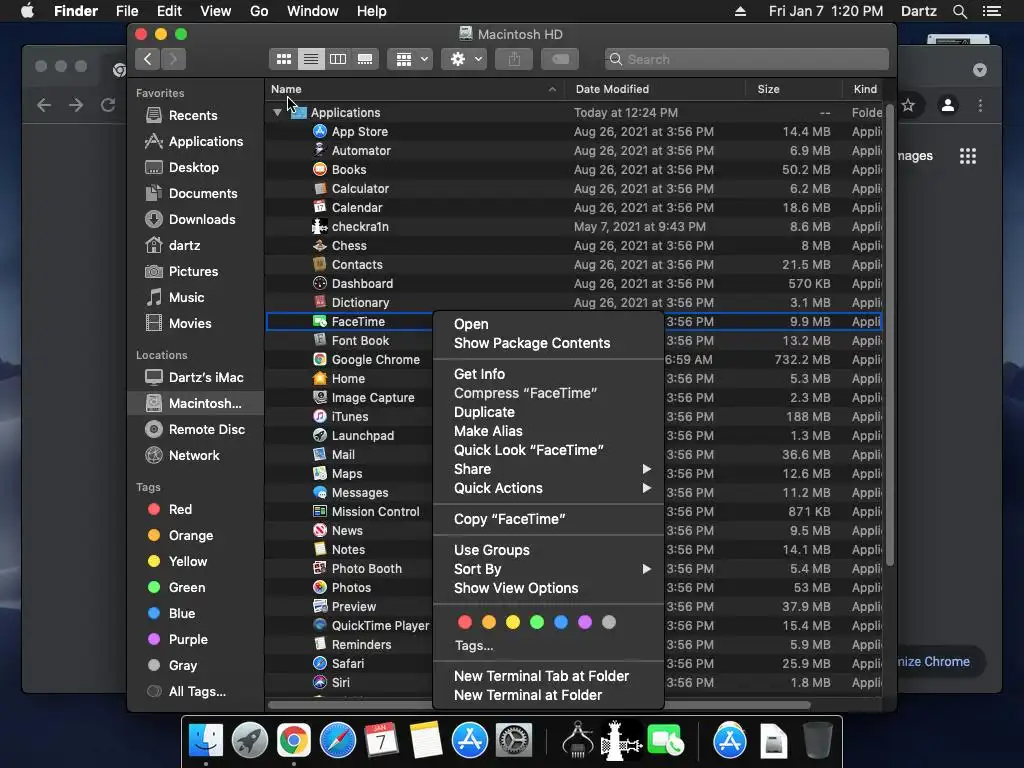The width and height of the screenshot is (1024, 768).
Task: Choose Quick Look "FaceTime"
Action: click(549, 450)
